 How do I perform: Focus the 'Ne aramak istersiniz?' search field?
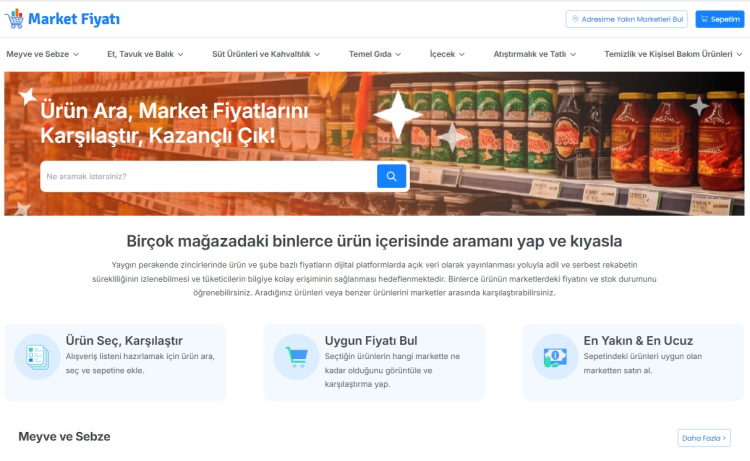tap(207, 176)
